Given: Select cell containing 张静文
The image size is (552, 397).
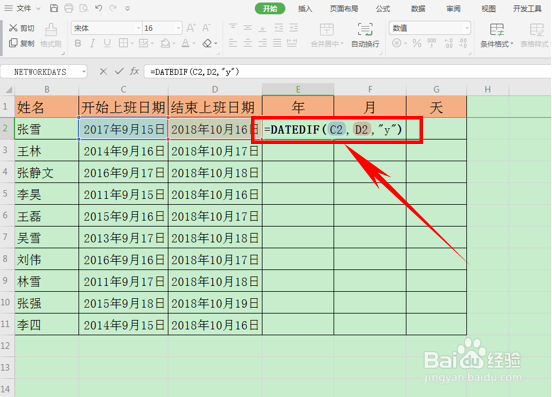Looking at the screenshot, I should pyautogui.click(x=46, y=172).
